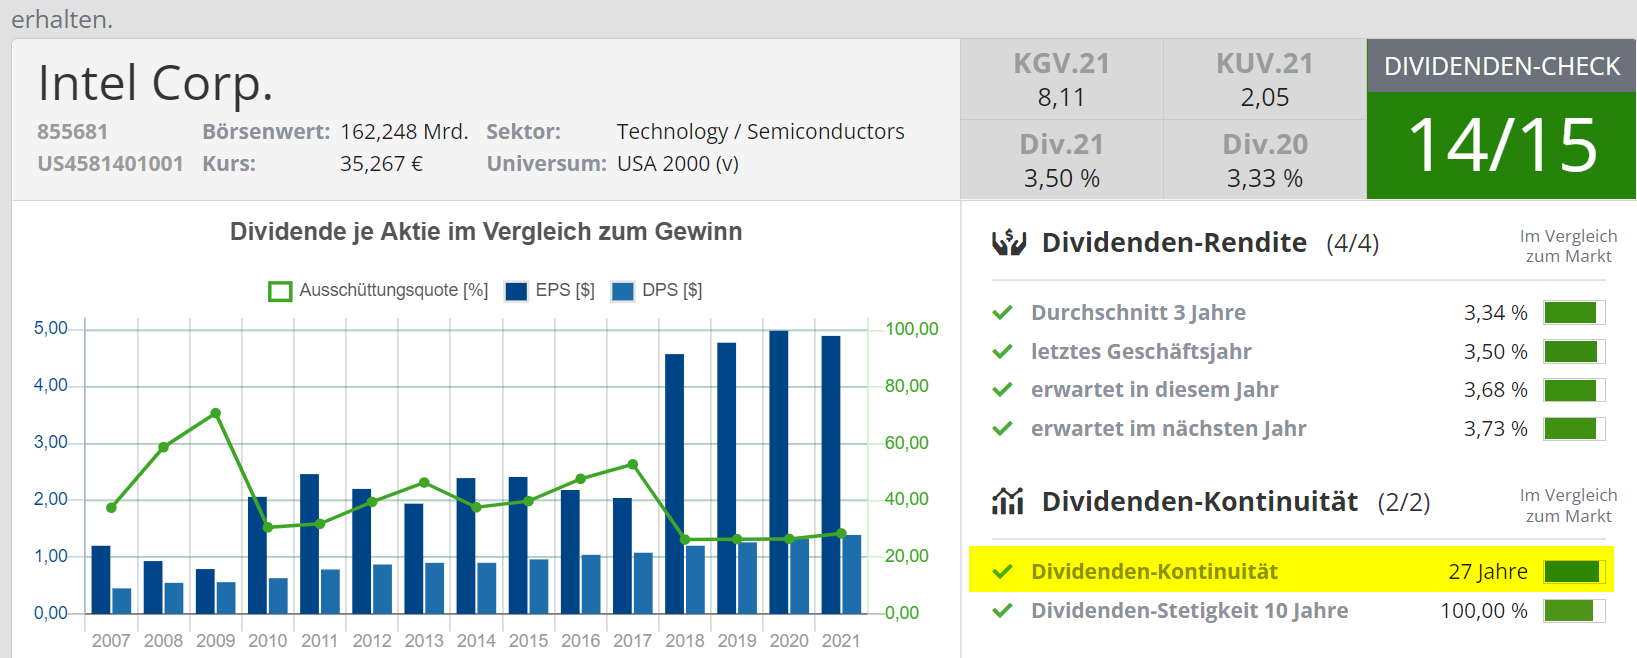This screenshot has height=658, width=1637.
Task: Click Dividenden-Kontinuität (2/2) heading
Action: pyautogui.click(x=1236, y=501)
